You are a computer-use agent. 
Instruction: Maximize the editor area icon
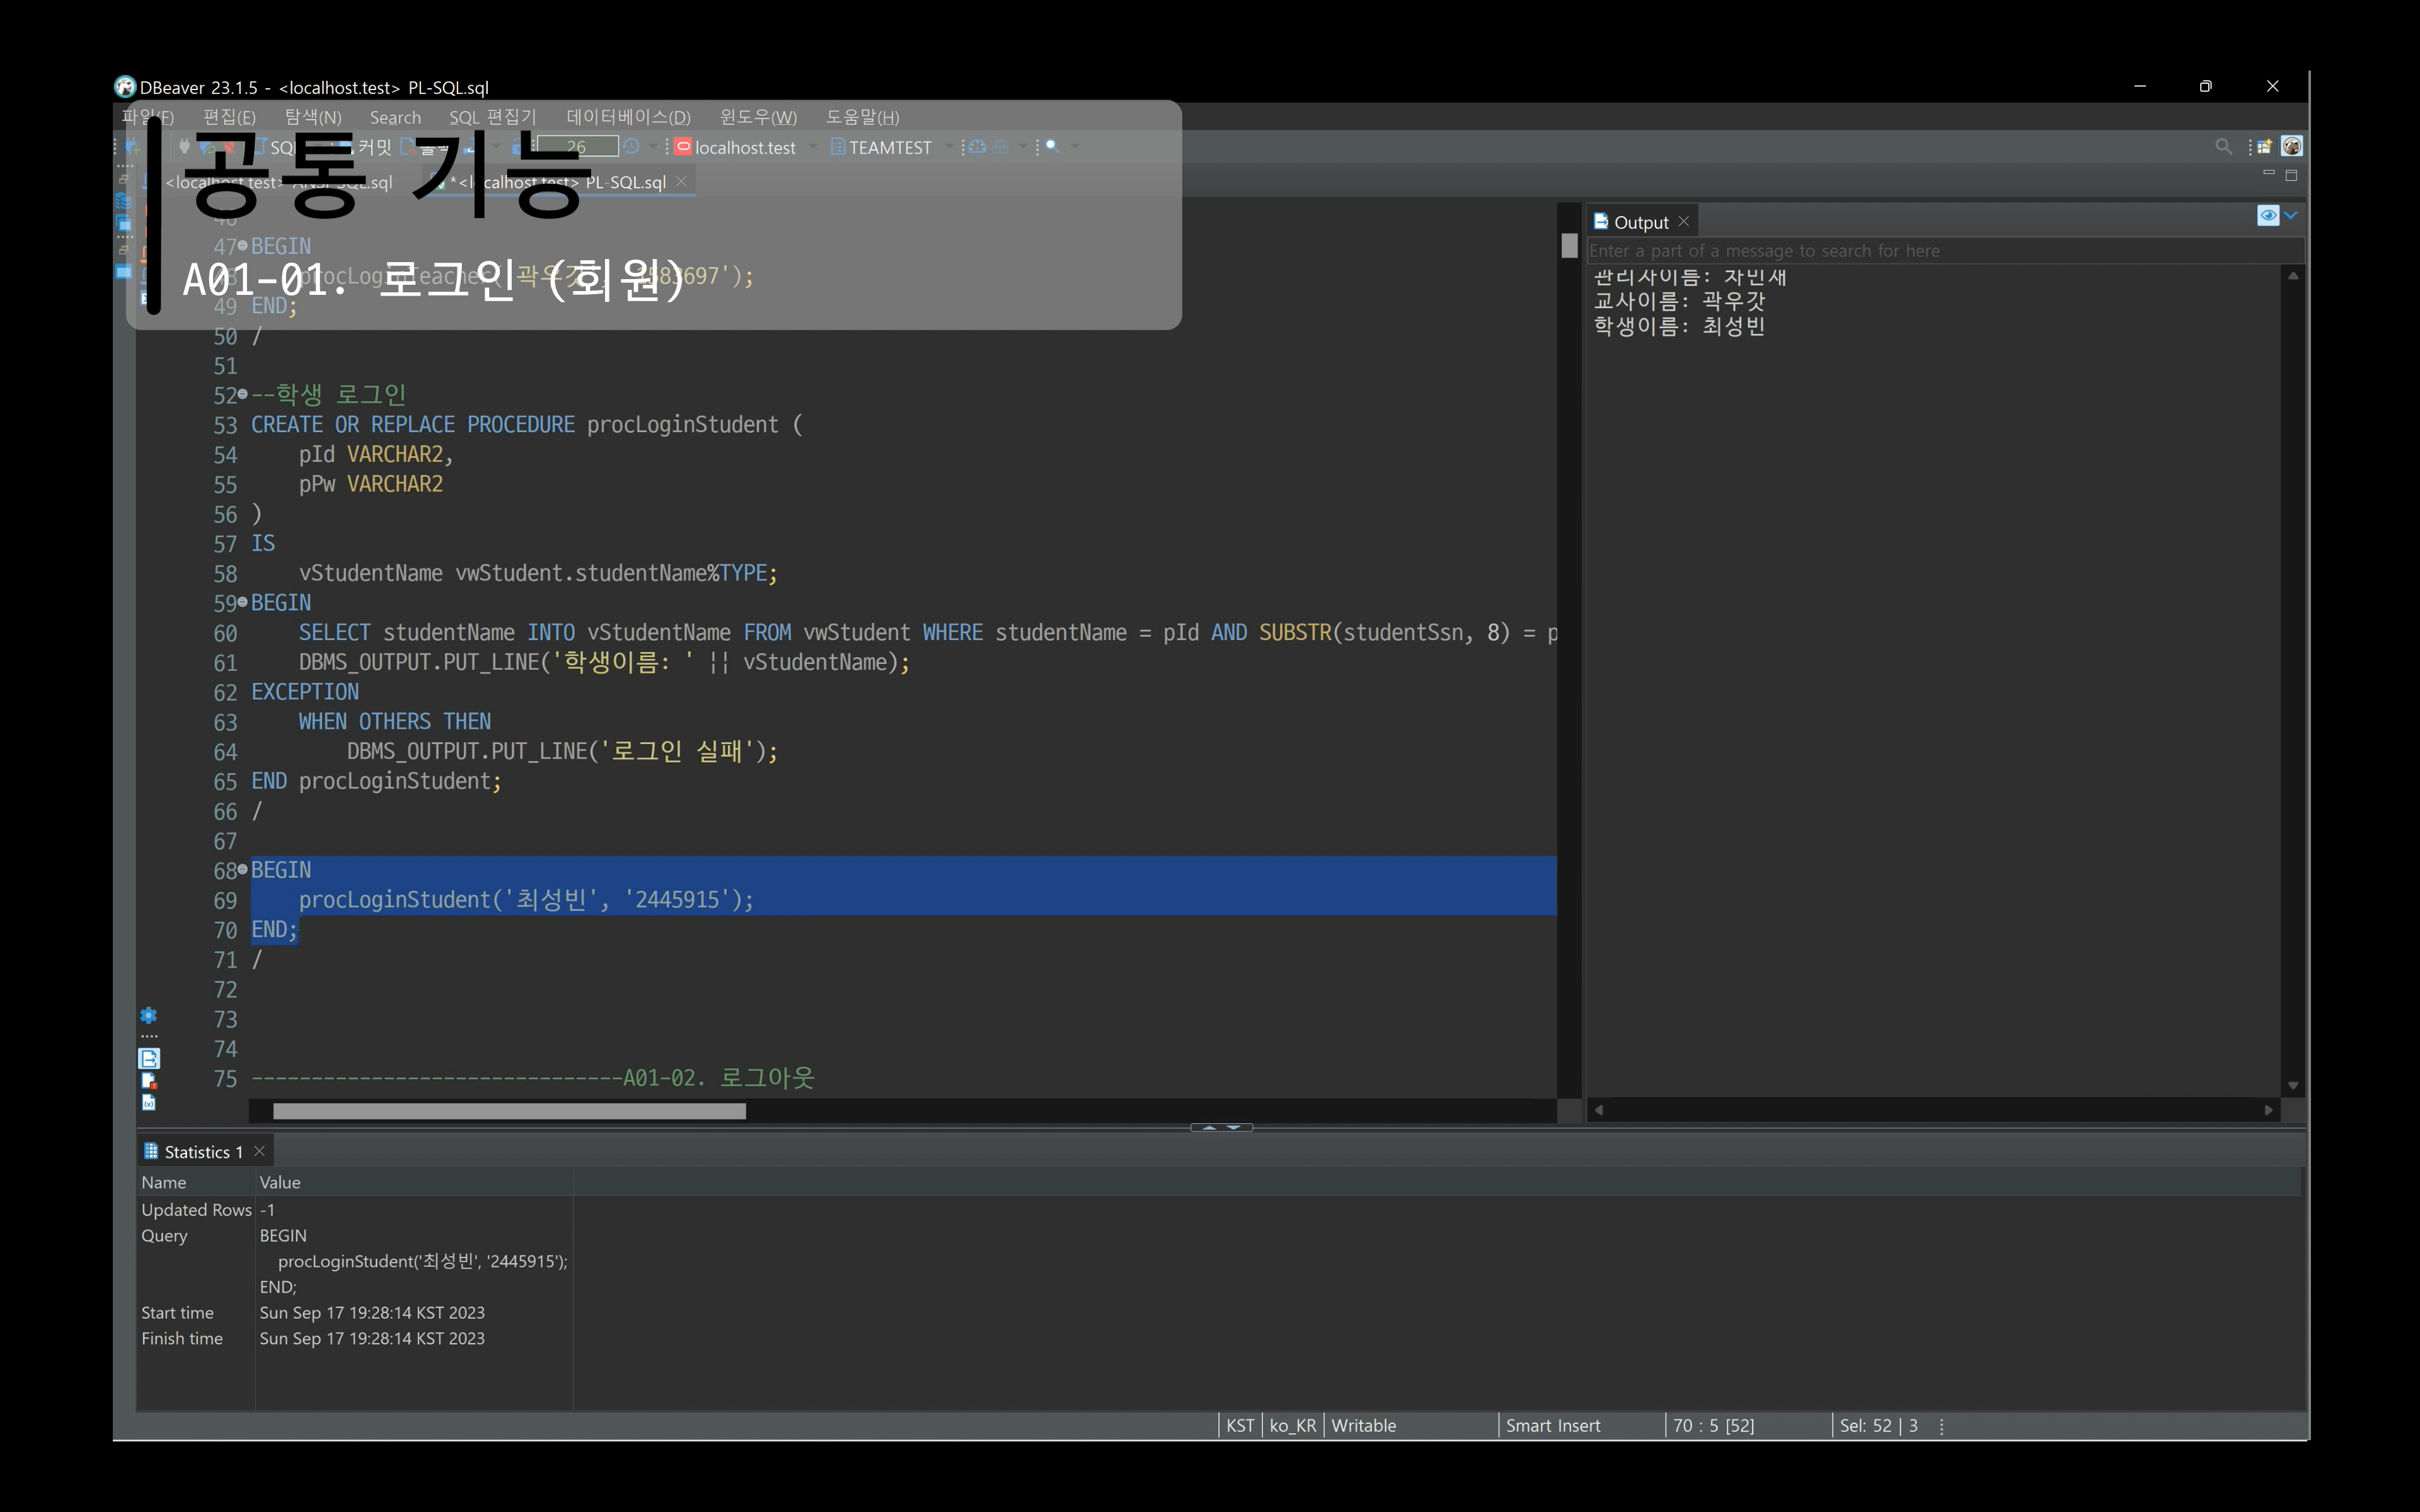click(2291, 175)
